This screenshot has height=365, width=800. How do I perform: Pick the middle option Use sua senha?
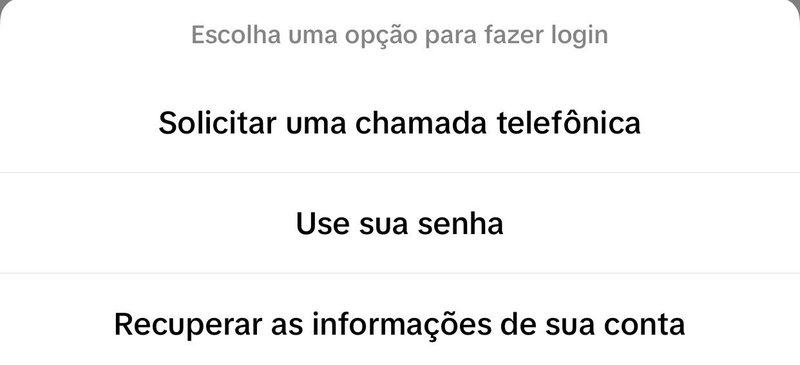(x=400, y=224)
